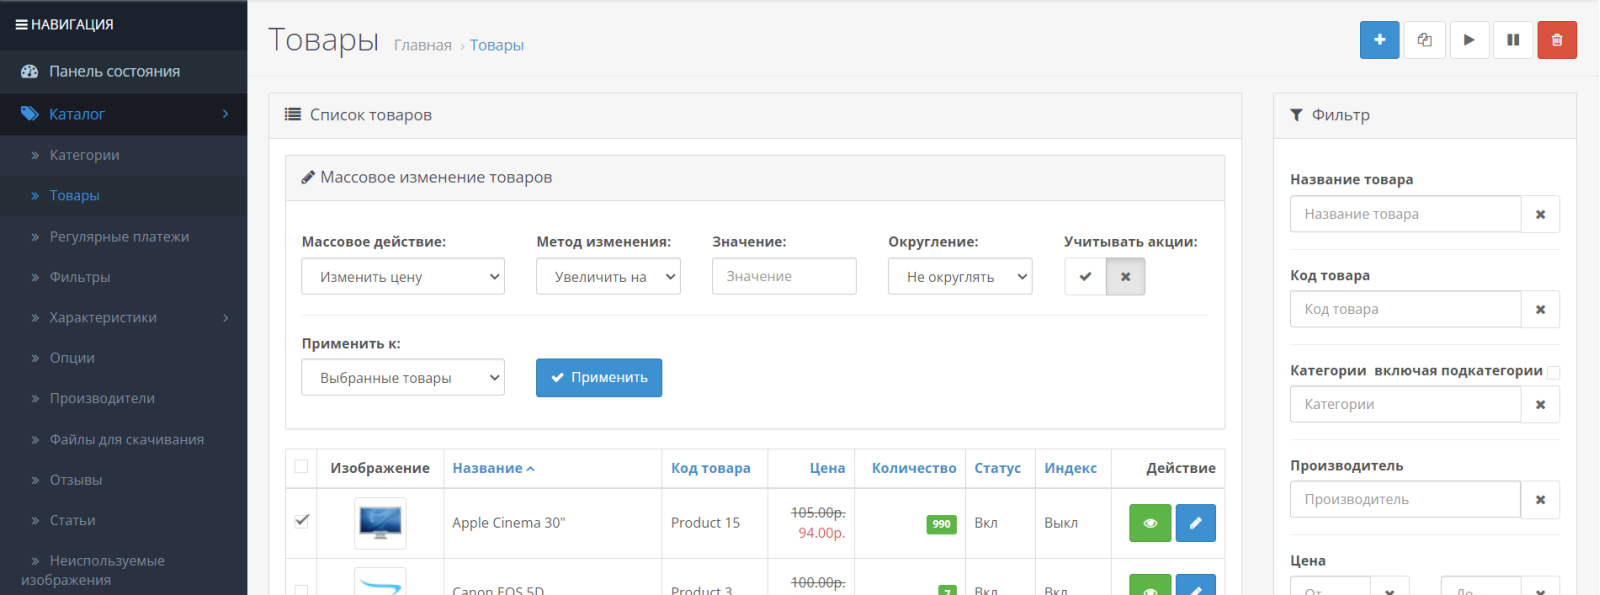The height and width of the screenshot is (595, 1600).
Task: Click the Применить button
Action: pos(599,378)
